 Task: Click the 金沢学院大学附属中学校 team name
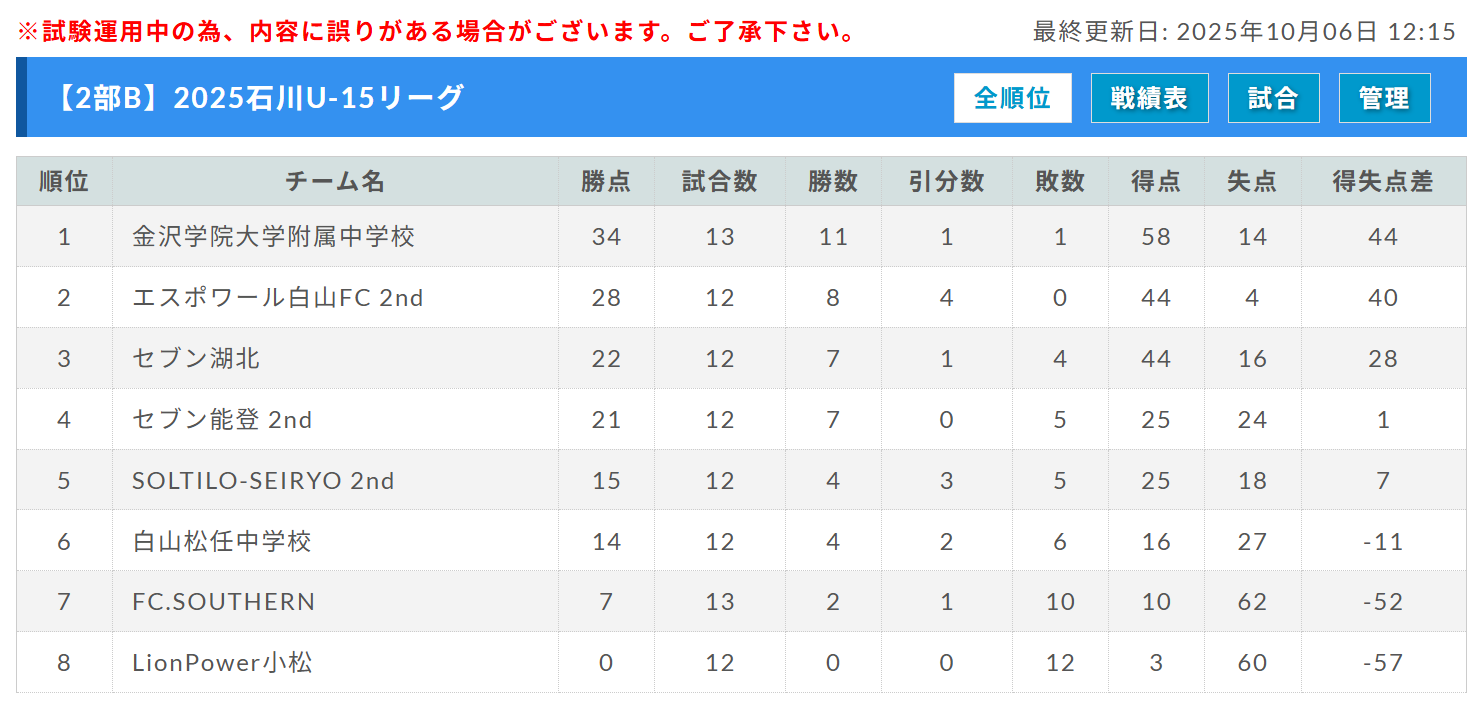(273, 237)
